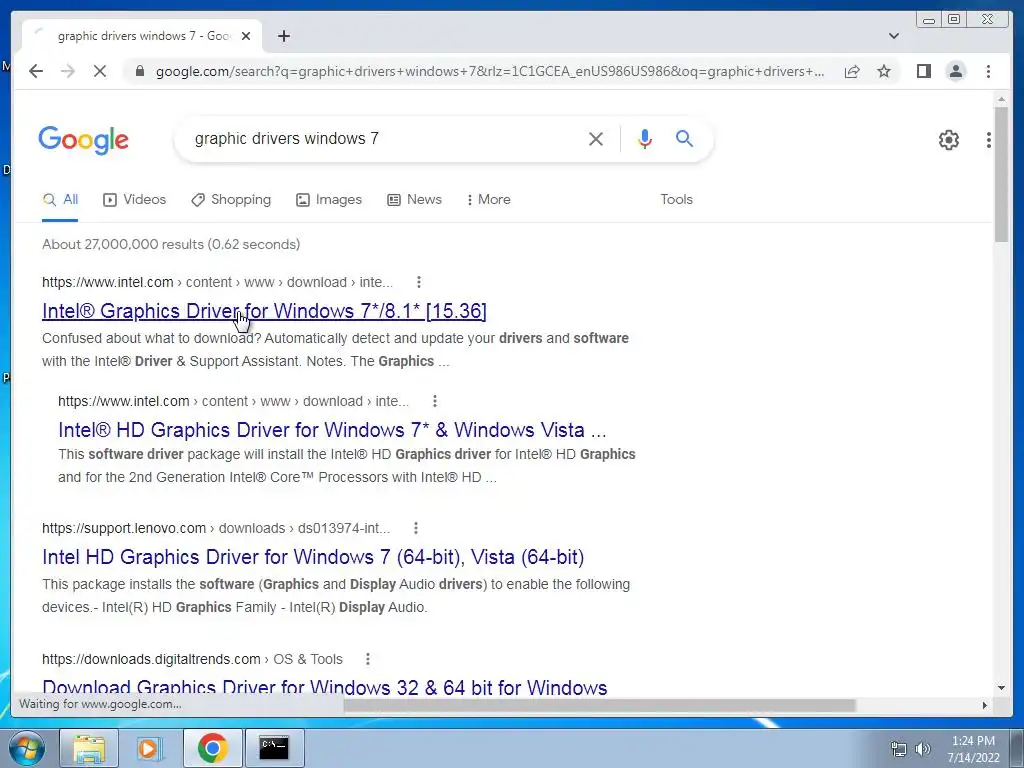Viewport: 1024px width, 768px height.
Task: Click the scroll up arrow
Action: point(1001,99)
